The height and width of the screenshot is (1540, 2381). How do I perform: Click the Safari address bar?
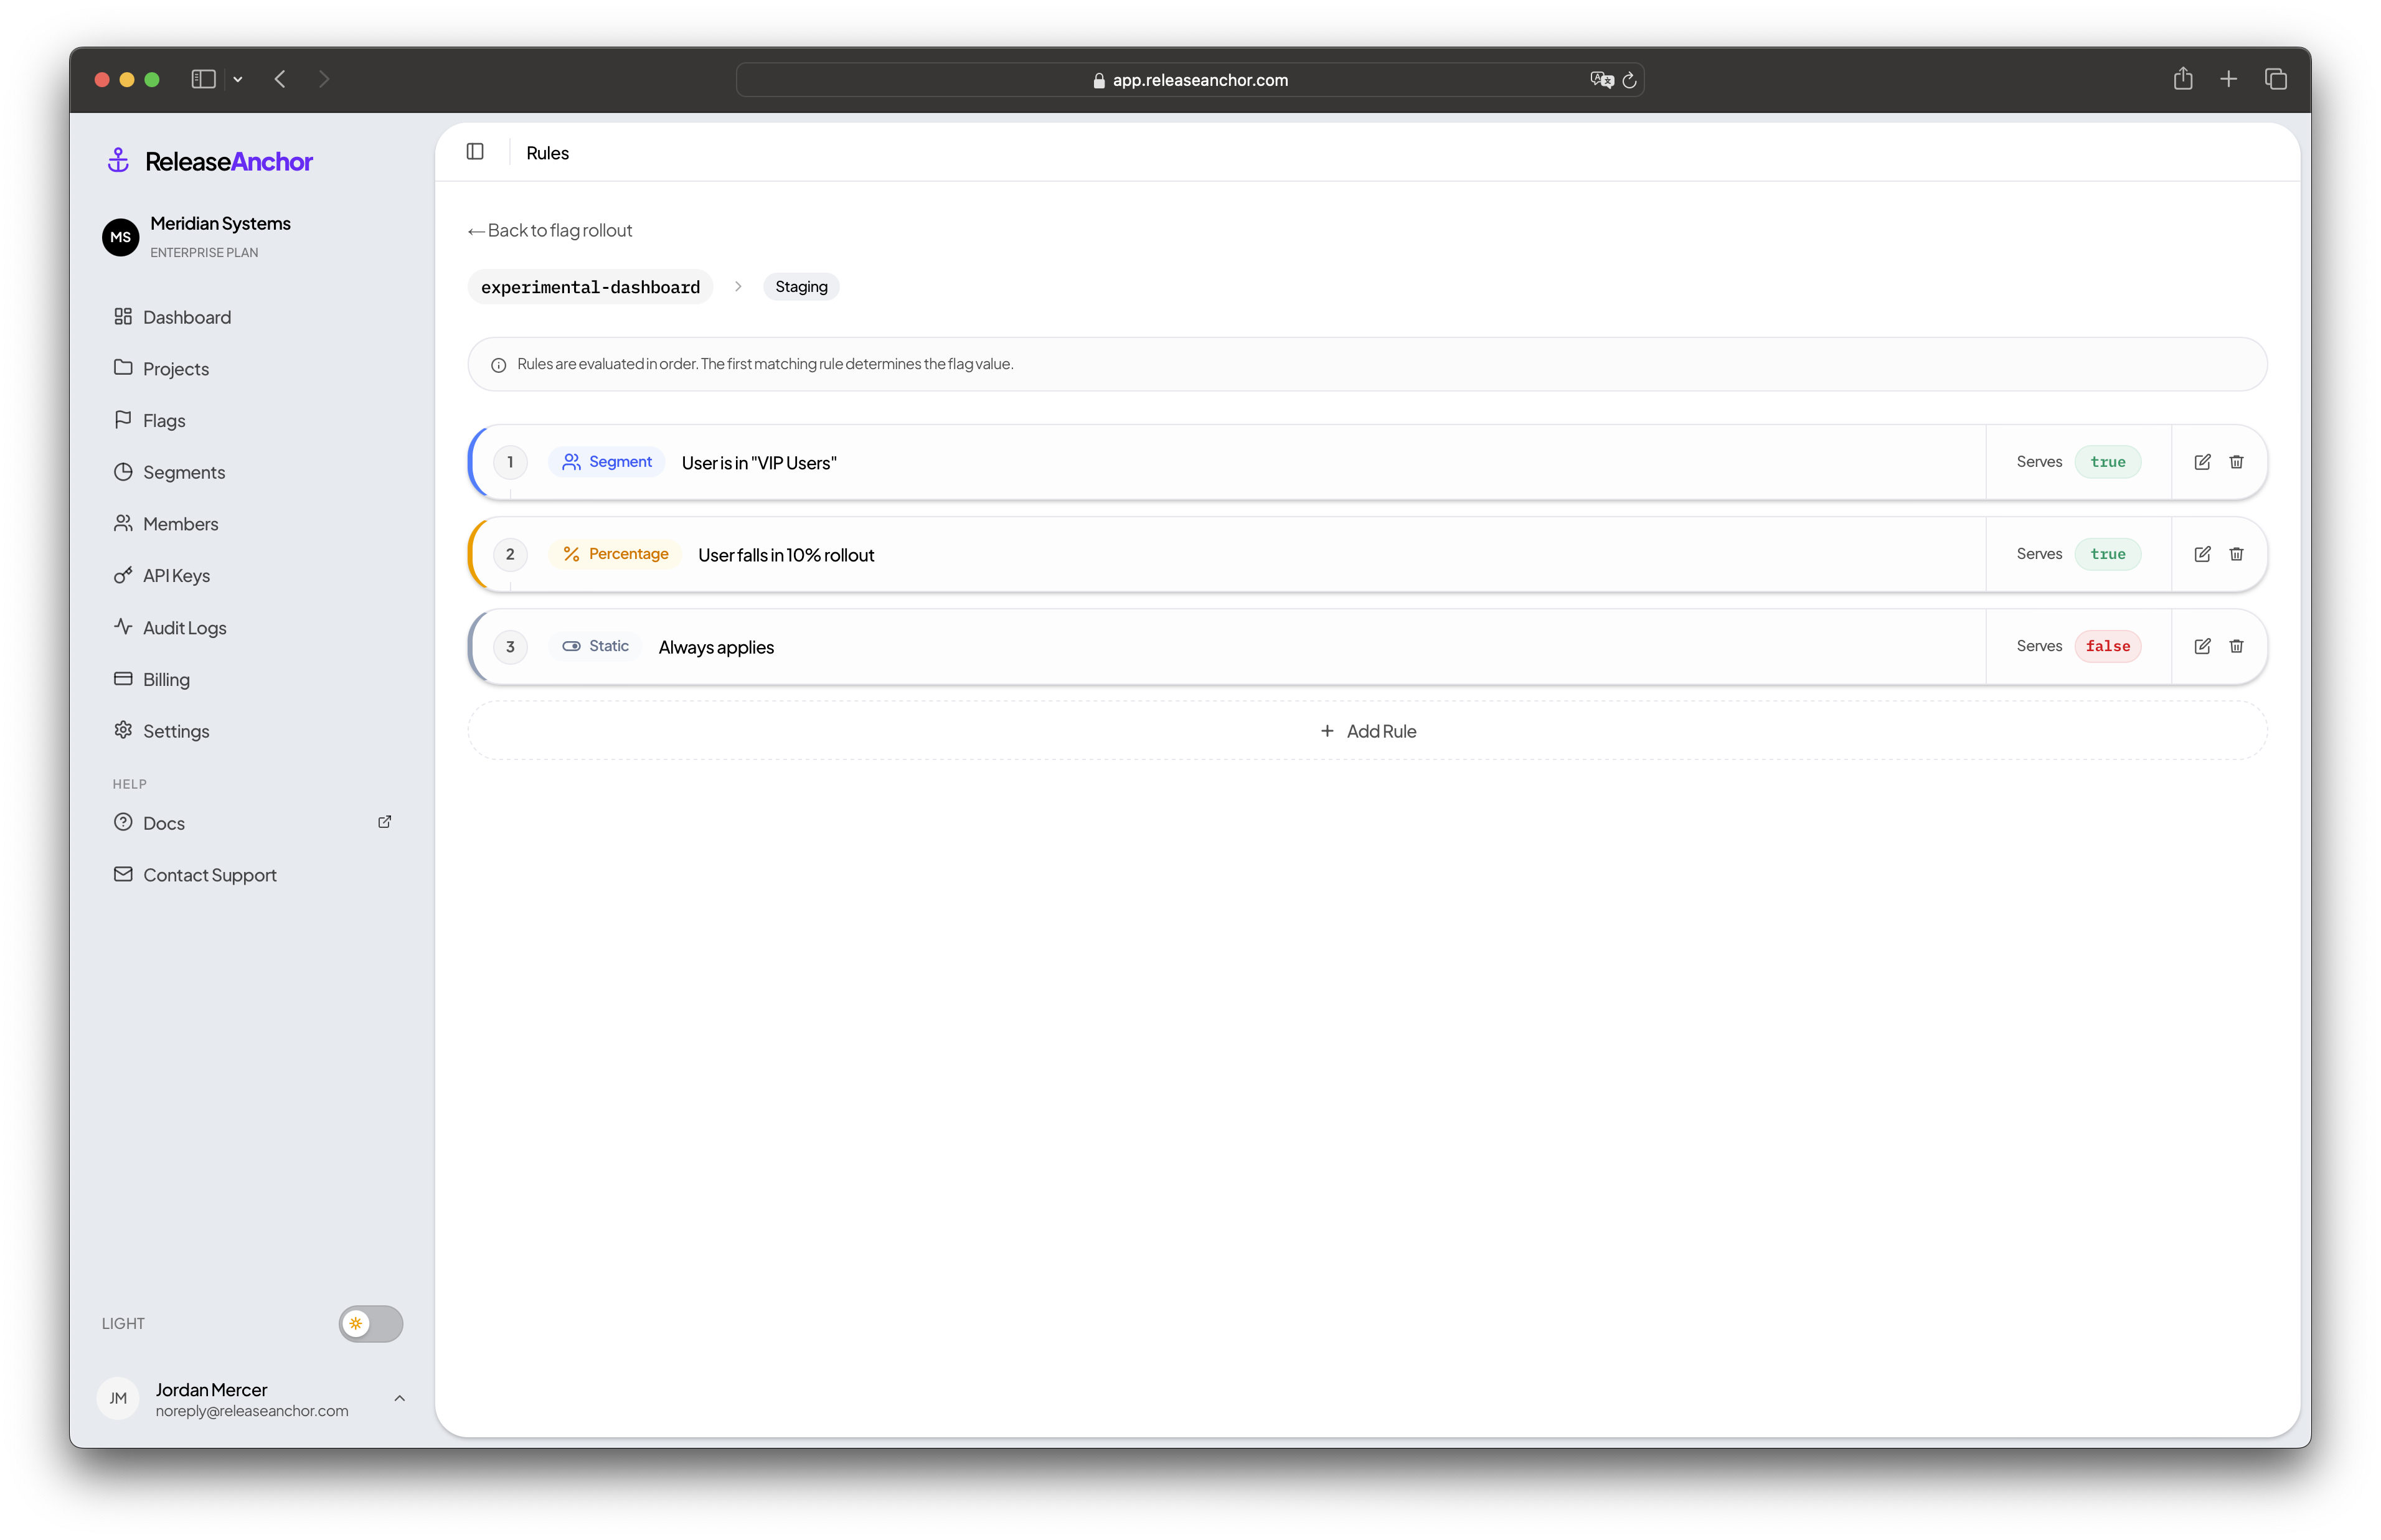1189,80
